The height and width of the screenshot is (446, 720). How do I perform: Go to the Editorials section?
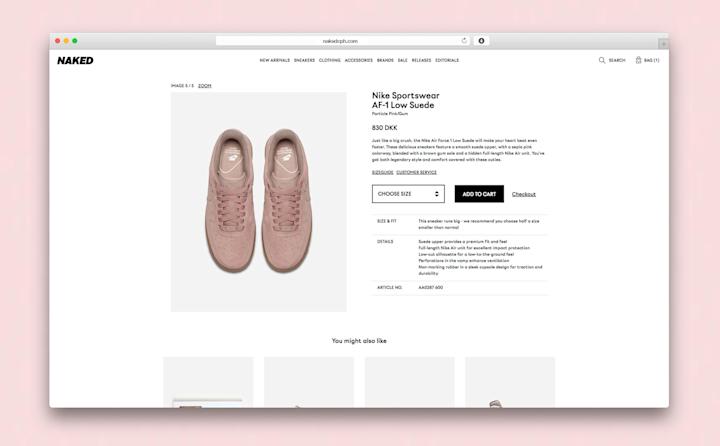coord(447,60)
